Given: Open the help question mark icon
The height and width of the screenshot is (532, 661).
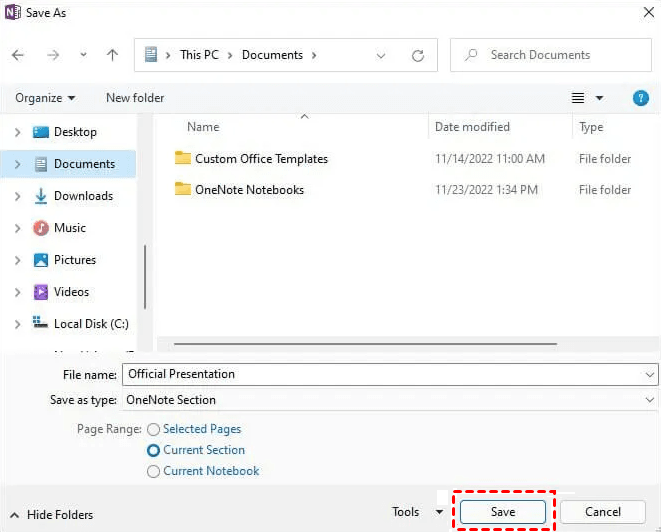Looking at the screenshot, I should click(x=641, y=98).
